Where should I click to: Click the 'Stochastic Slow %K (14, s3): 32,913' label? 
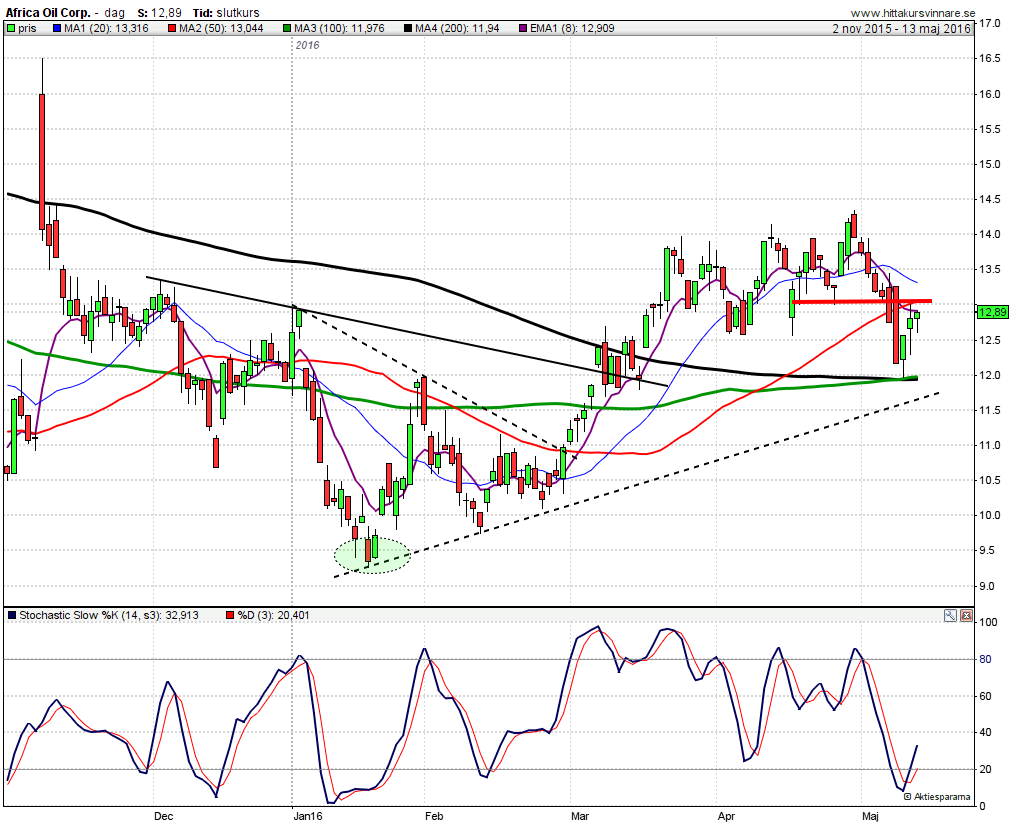(x=109, y=615)
